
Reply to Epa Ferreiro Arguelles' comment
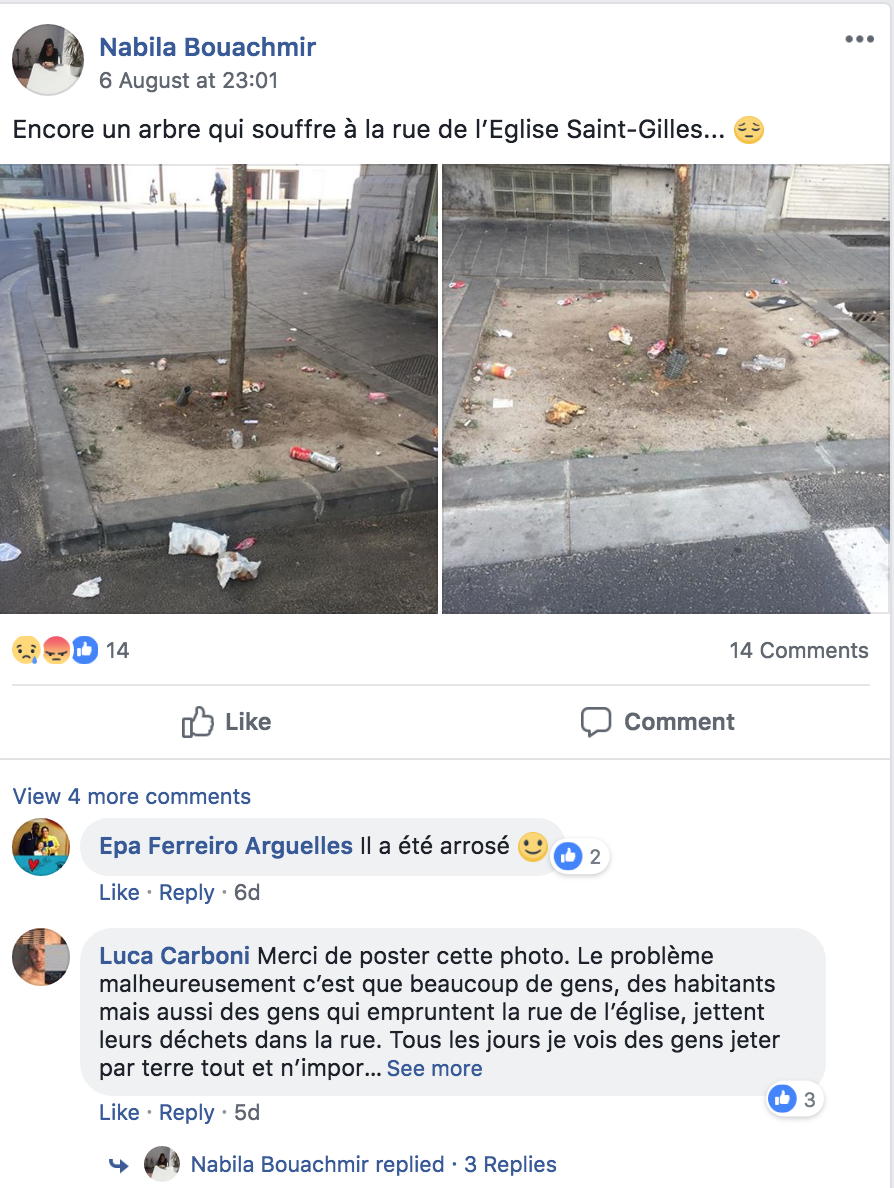click(186, 893)
